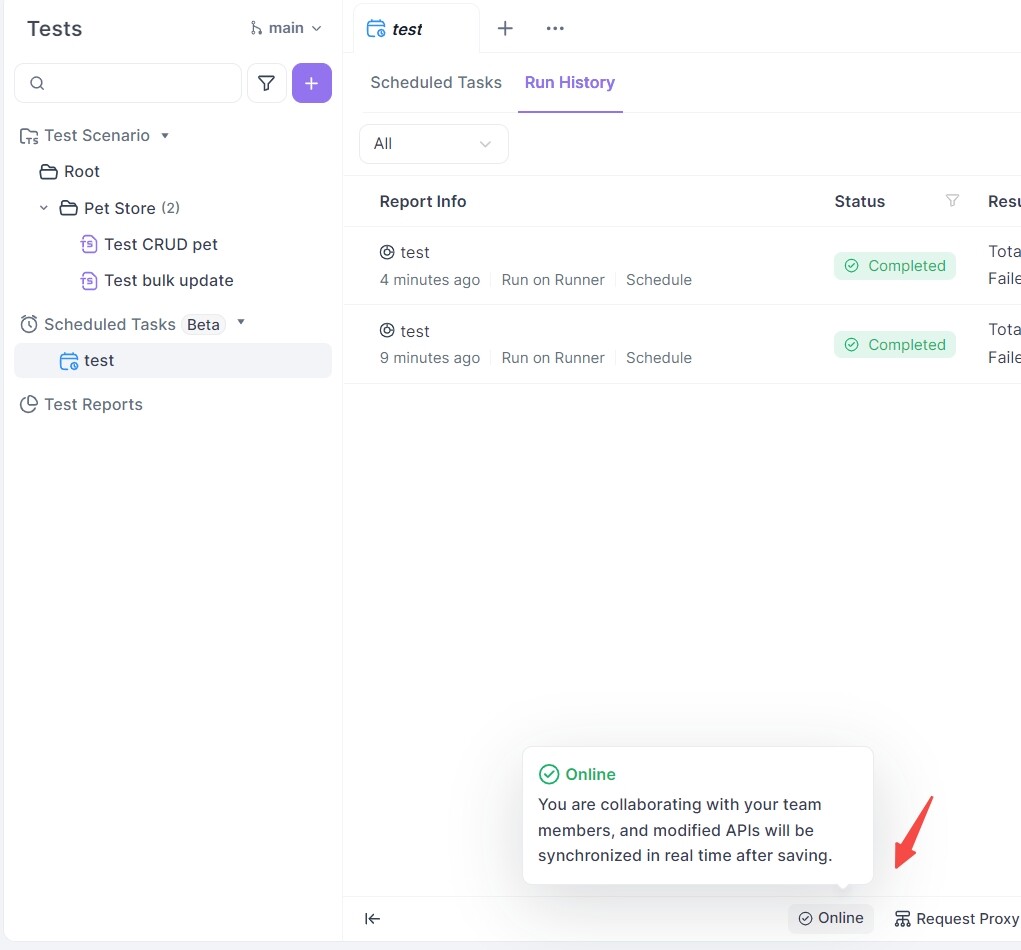The image size is (1021, 950).
Task: Select the Run History tab
Action: click(x=569, y=83)
